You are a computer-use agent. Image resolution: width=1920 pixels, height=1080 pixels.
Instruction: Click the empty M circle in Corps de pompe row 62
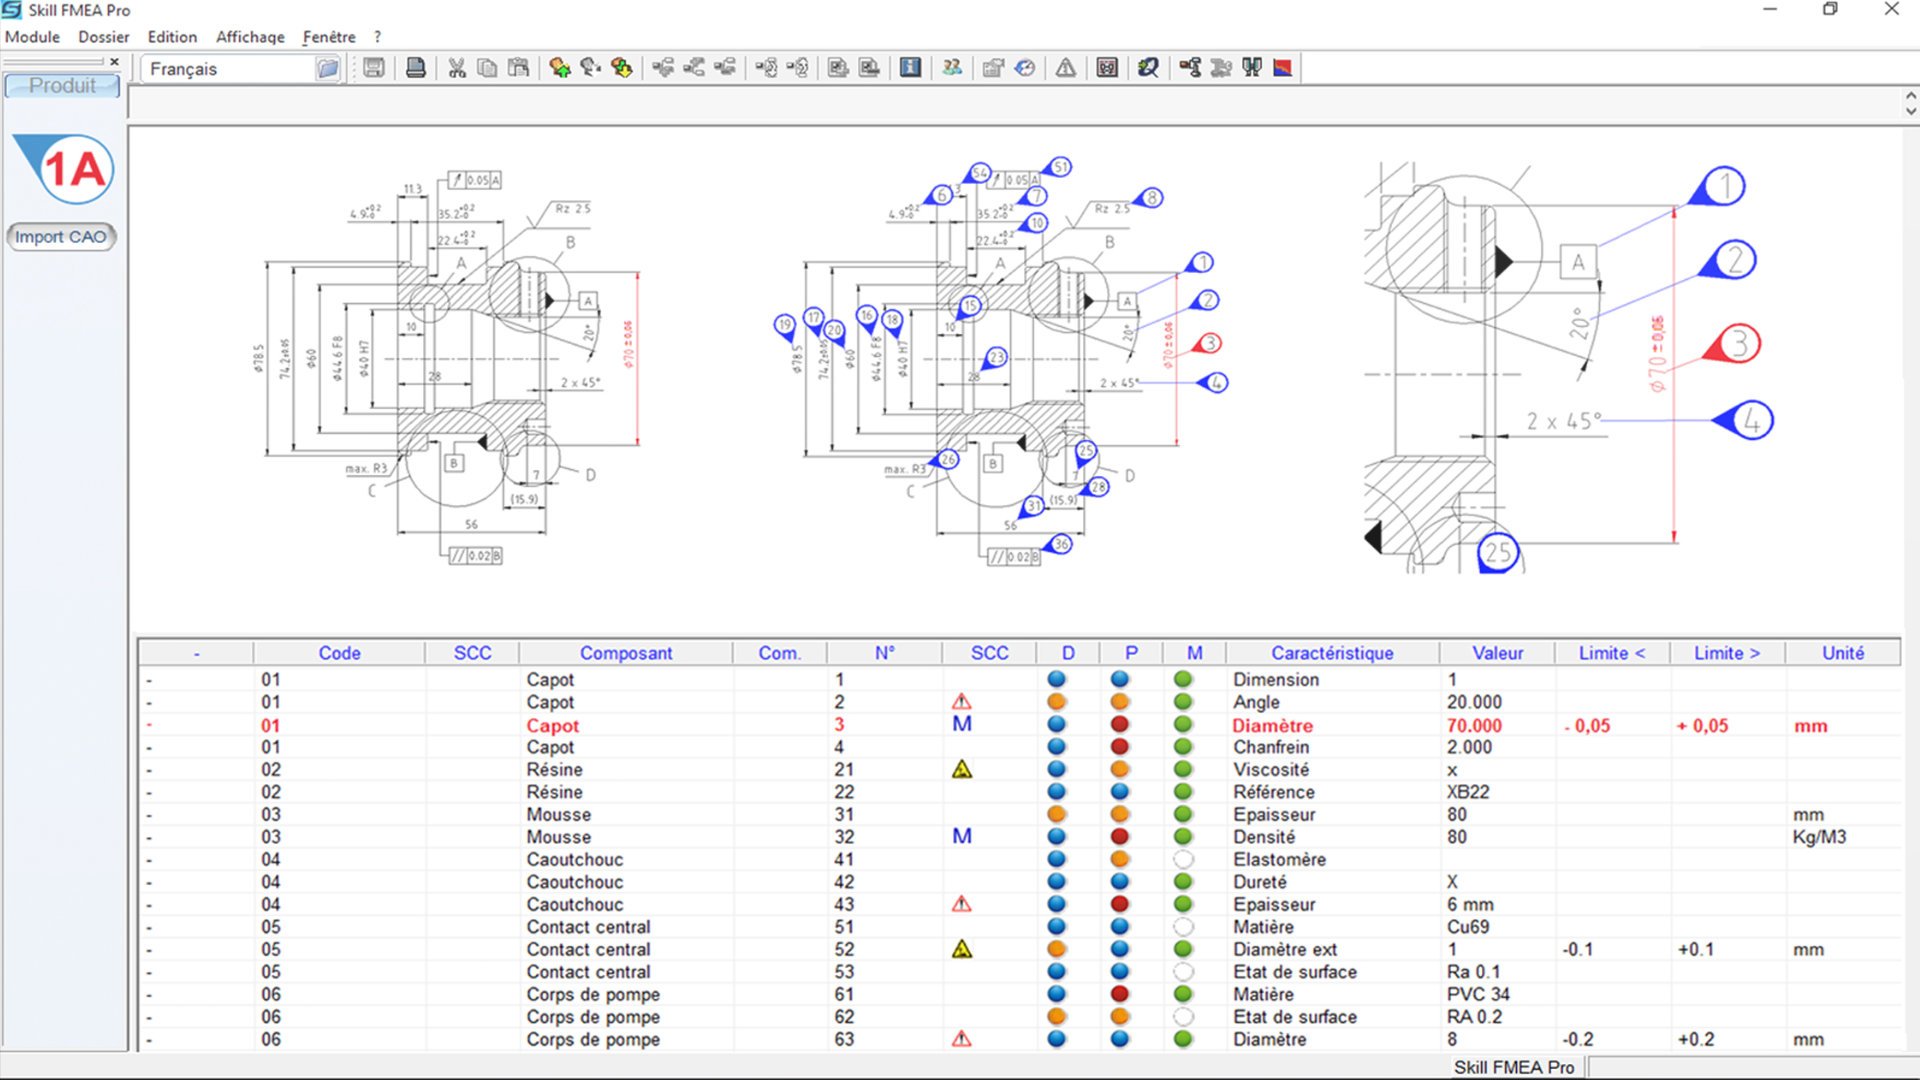[1183, 1017]
